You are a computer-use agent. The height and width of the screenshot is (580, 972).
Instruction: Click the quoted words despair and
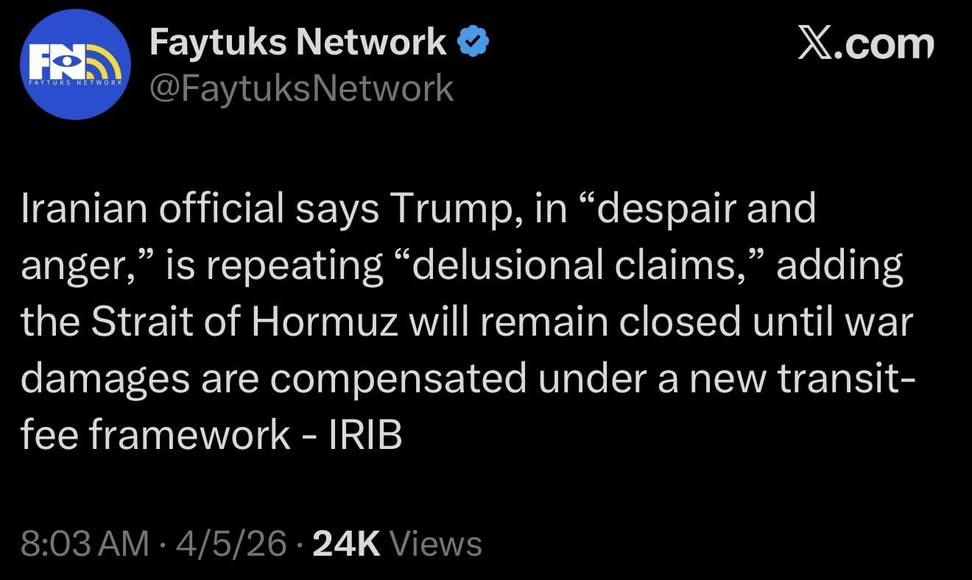pos(698,209)
